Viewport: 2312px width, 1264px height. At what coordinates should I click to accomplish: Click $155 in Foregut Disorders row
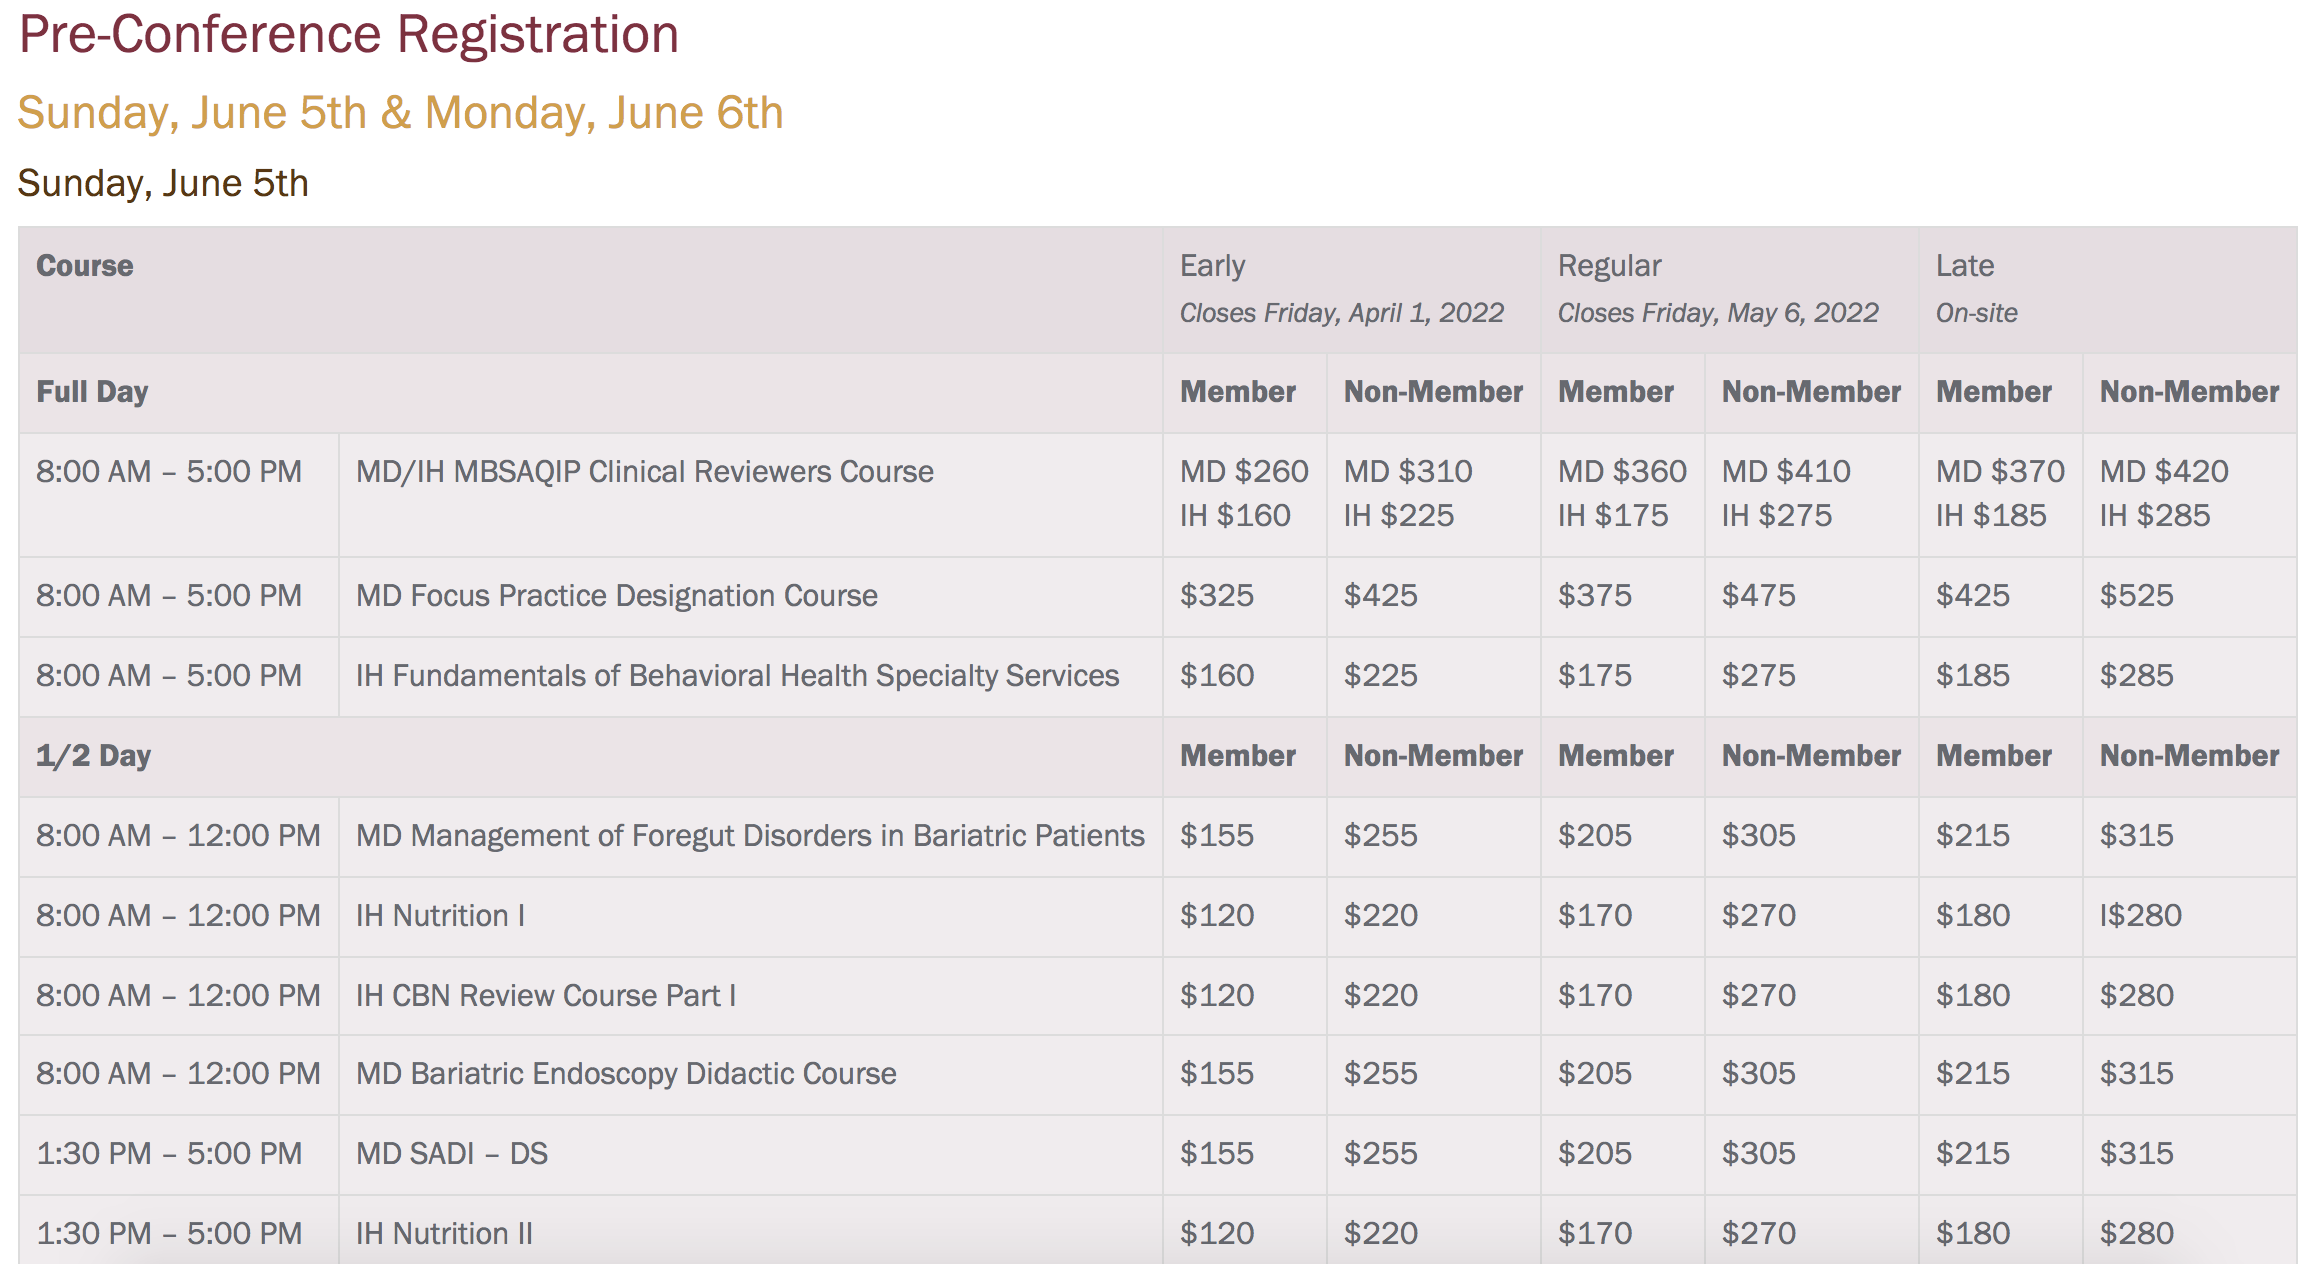pos(1217,836)
